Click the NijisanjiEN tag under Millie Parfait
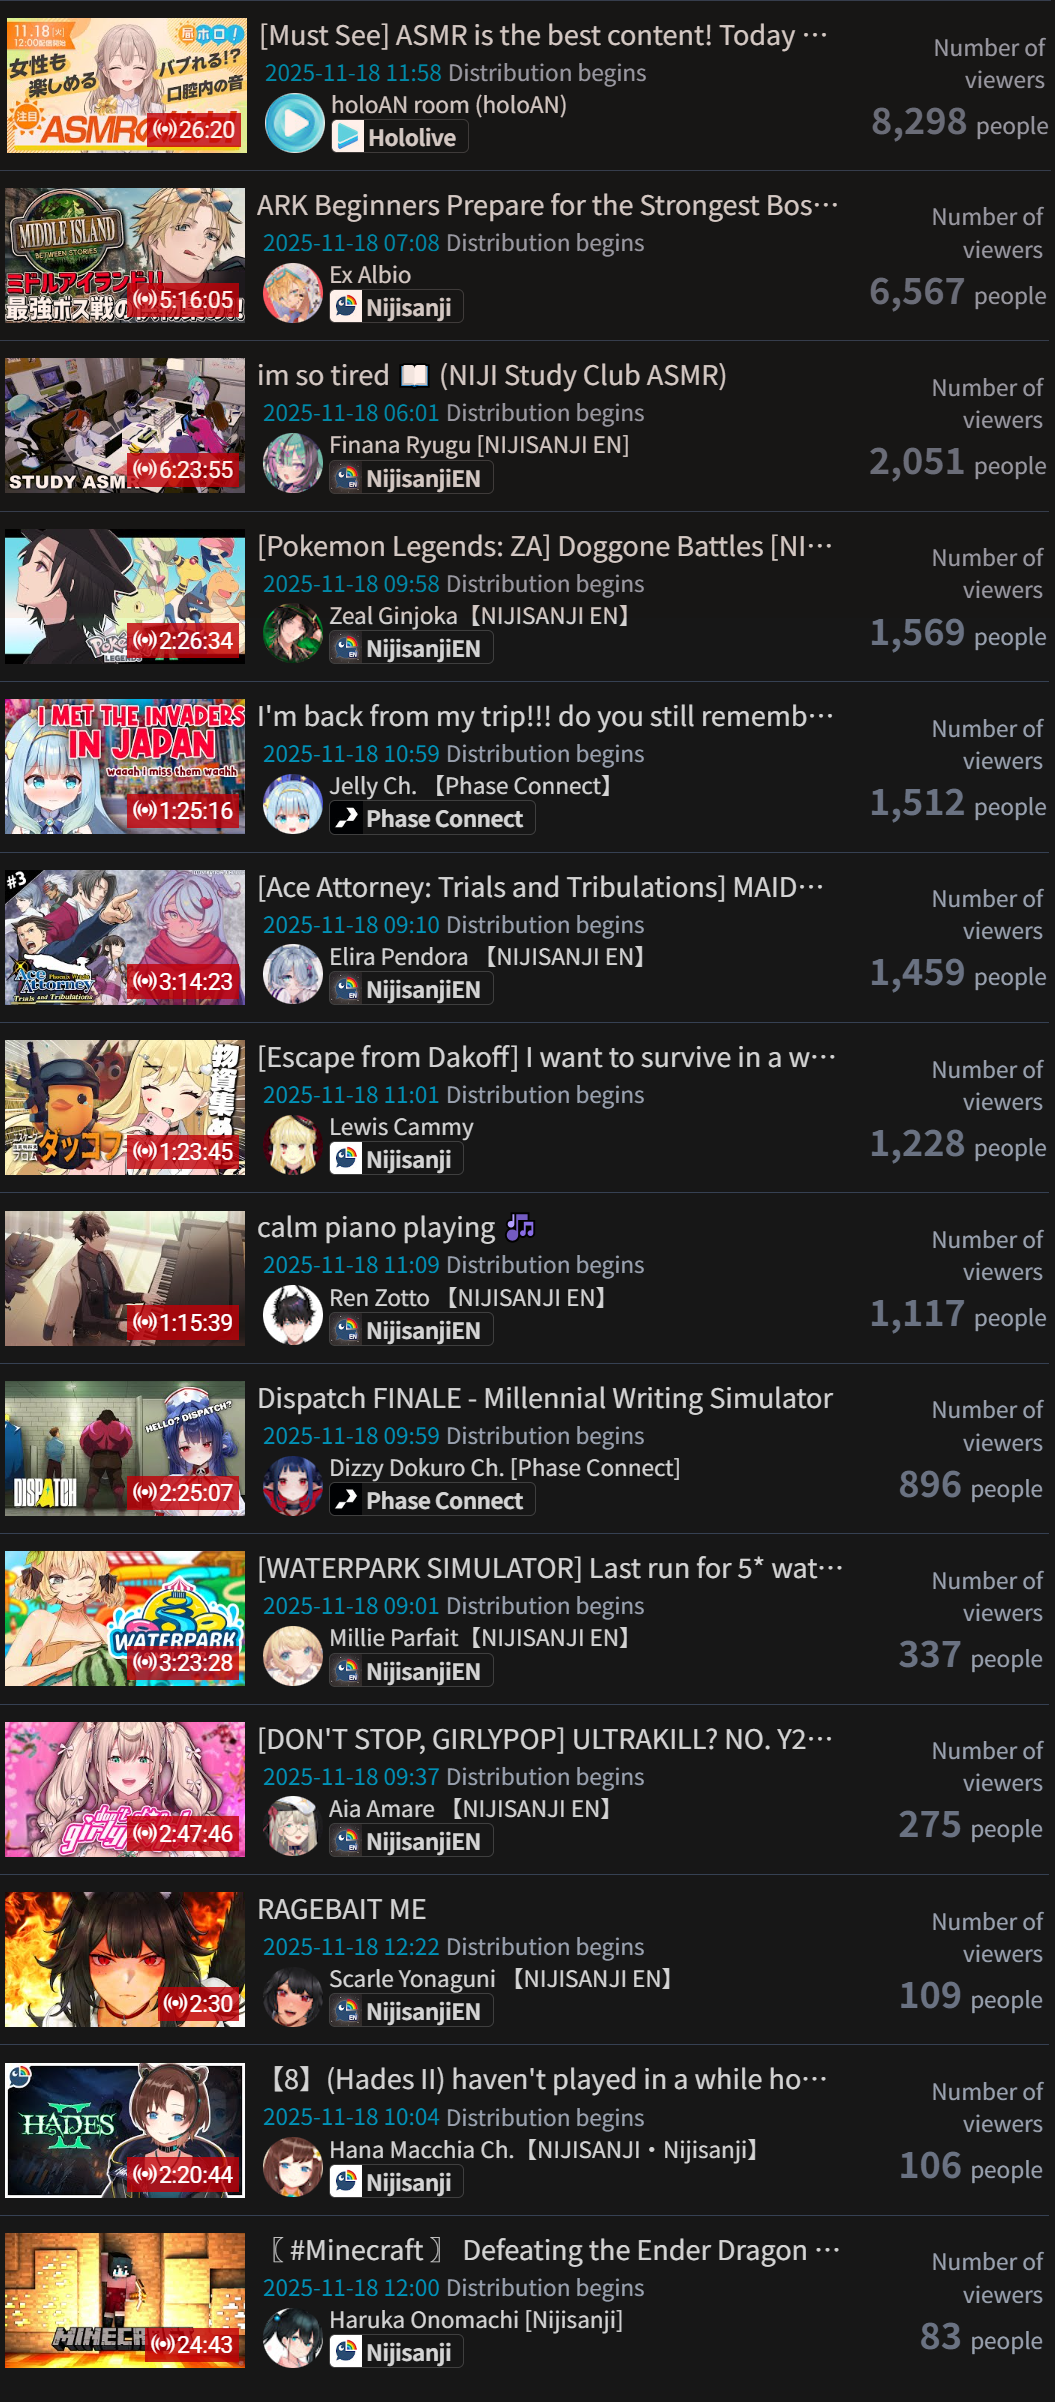The image size is (1055, 2402). point(411,1671)
